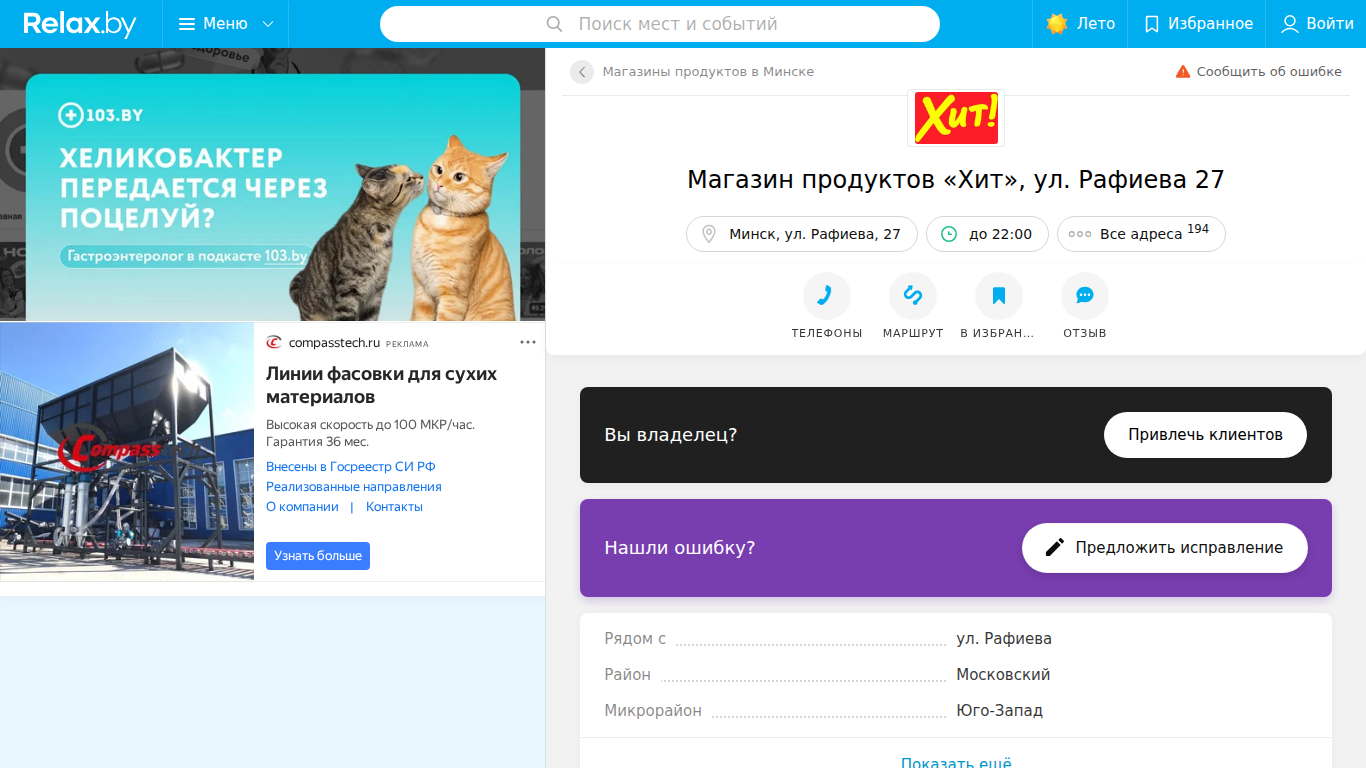Click the Московский district value

click(1003, 675)
